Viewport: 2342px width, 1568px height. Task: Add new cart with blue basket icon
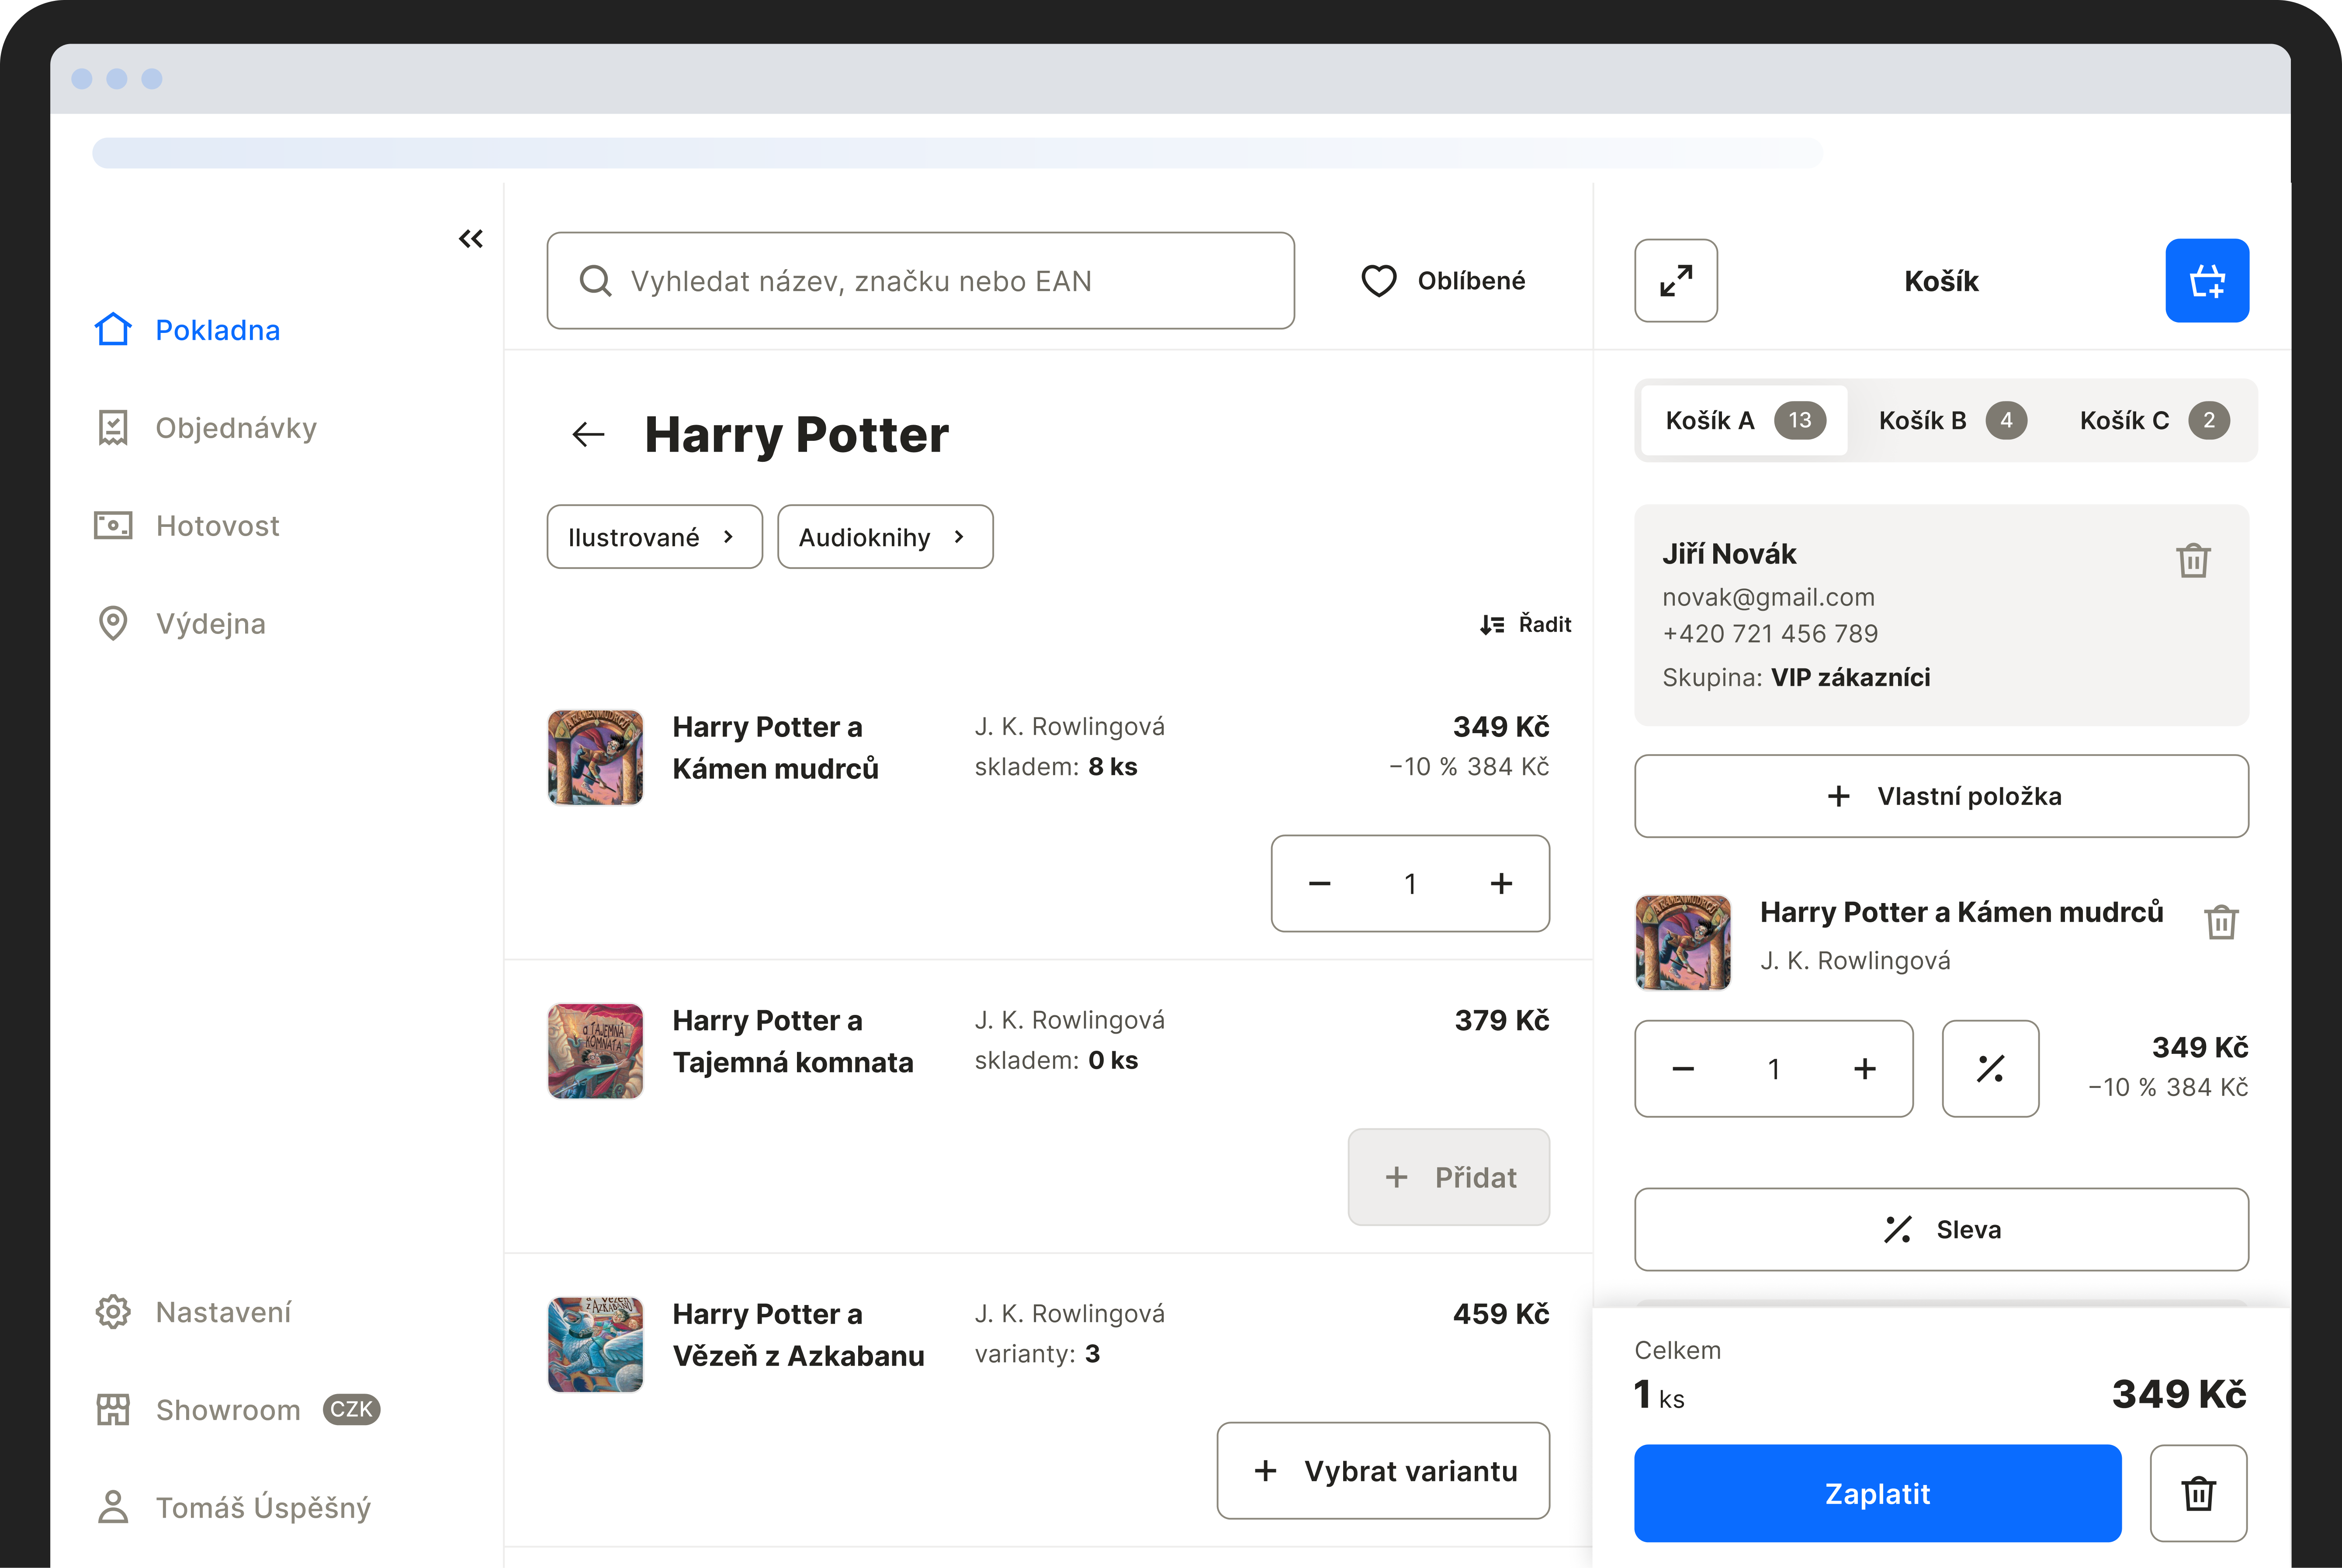point(2207,281)
